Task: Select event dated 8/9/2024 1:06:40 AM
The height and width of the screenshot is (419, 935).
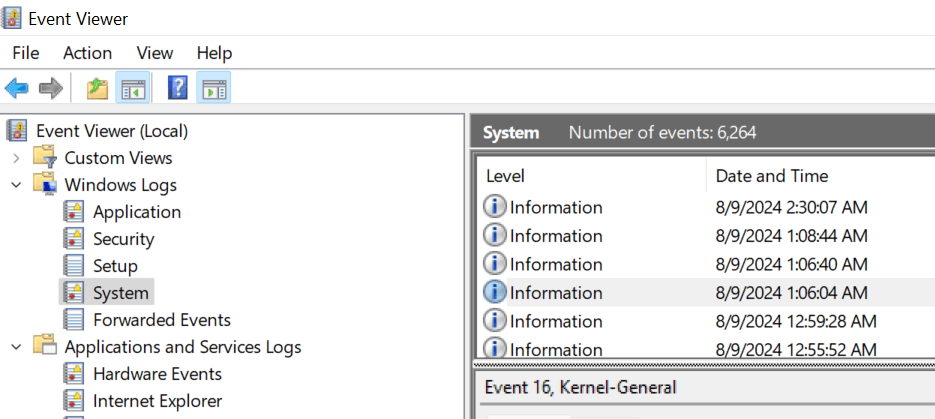Action: point(791,264)
